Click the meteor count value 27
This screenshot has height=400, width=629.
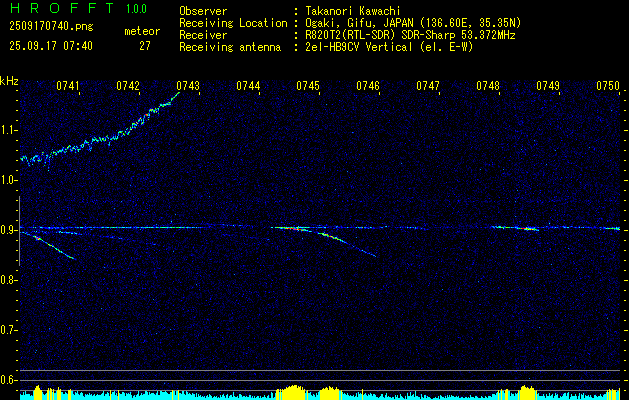click(x=145, y=46)
